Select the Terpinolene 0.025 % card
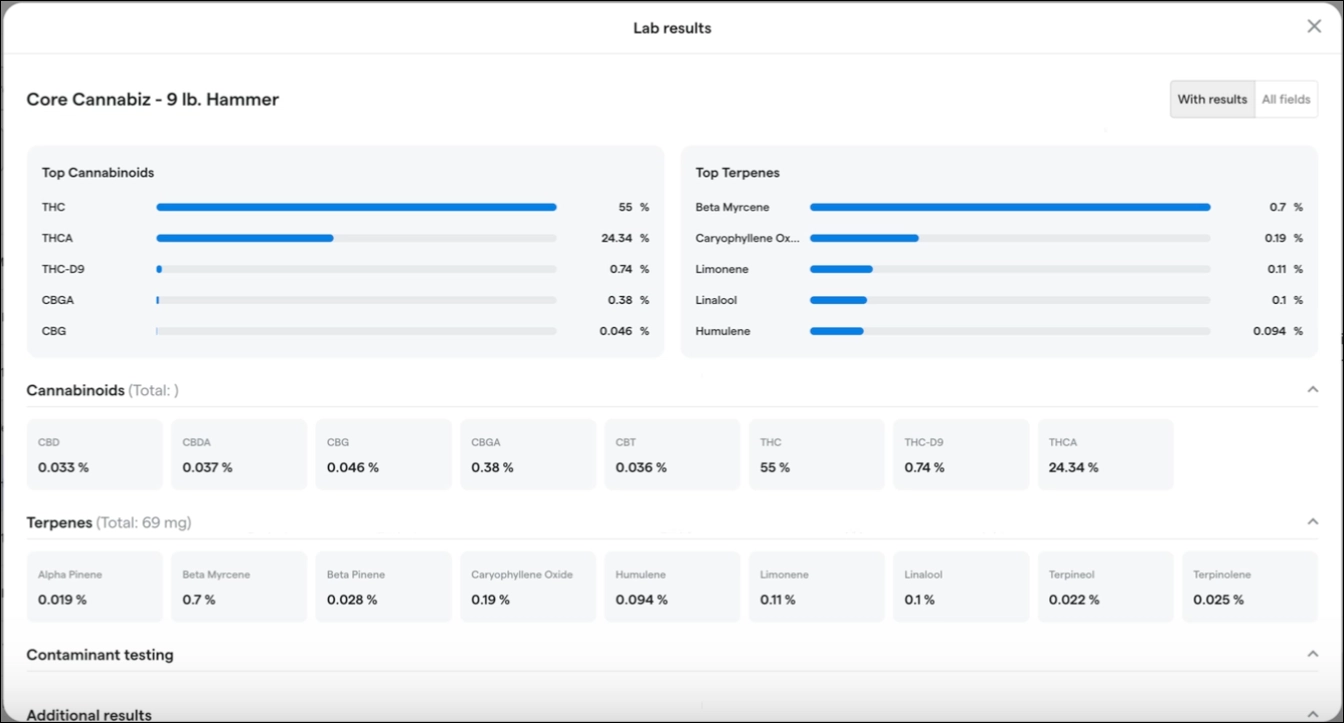Screen dimensions: 1344x723 point(1250,587)
